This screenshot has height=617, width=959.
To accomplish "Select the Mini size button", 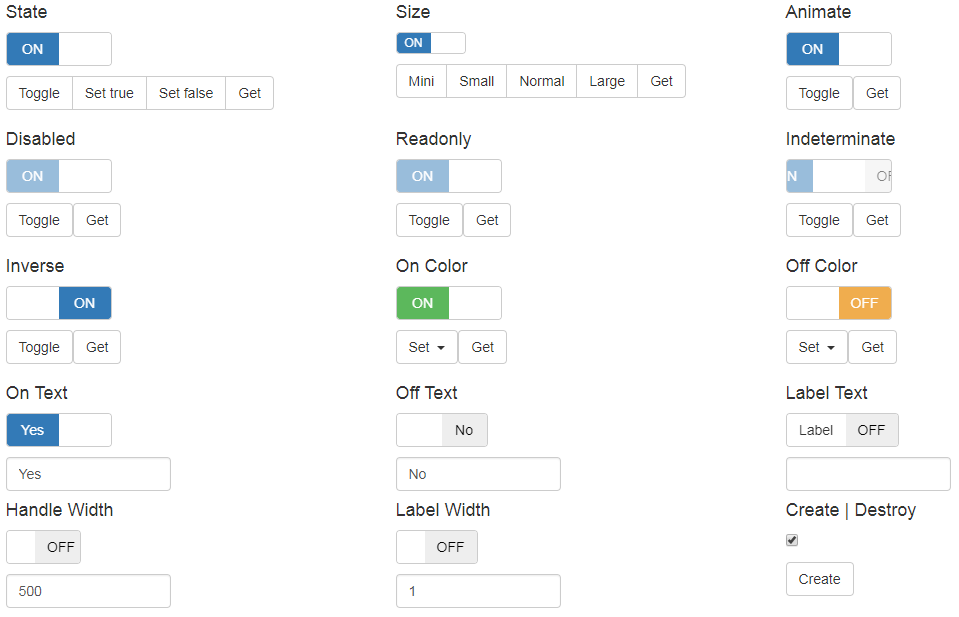I will pyautogui.click(x=420, y=81).
